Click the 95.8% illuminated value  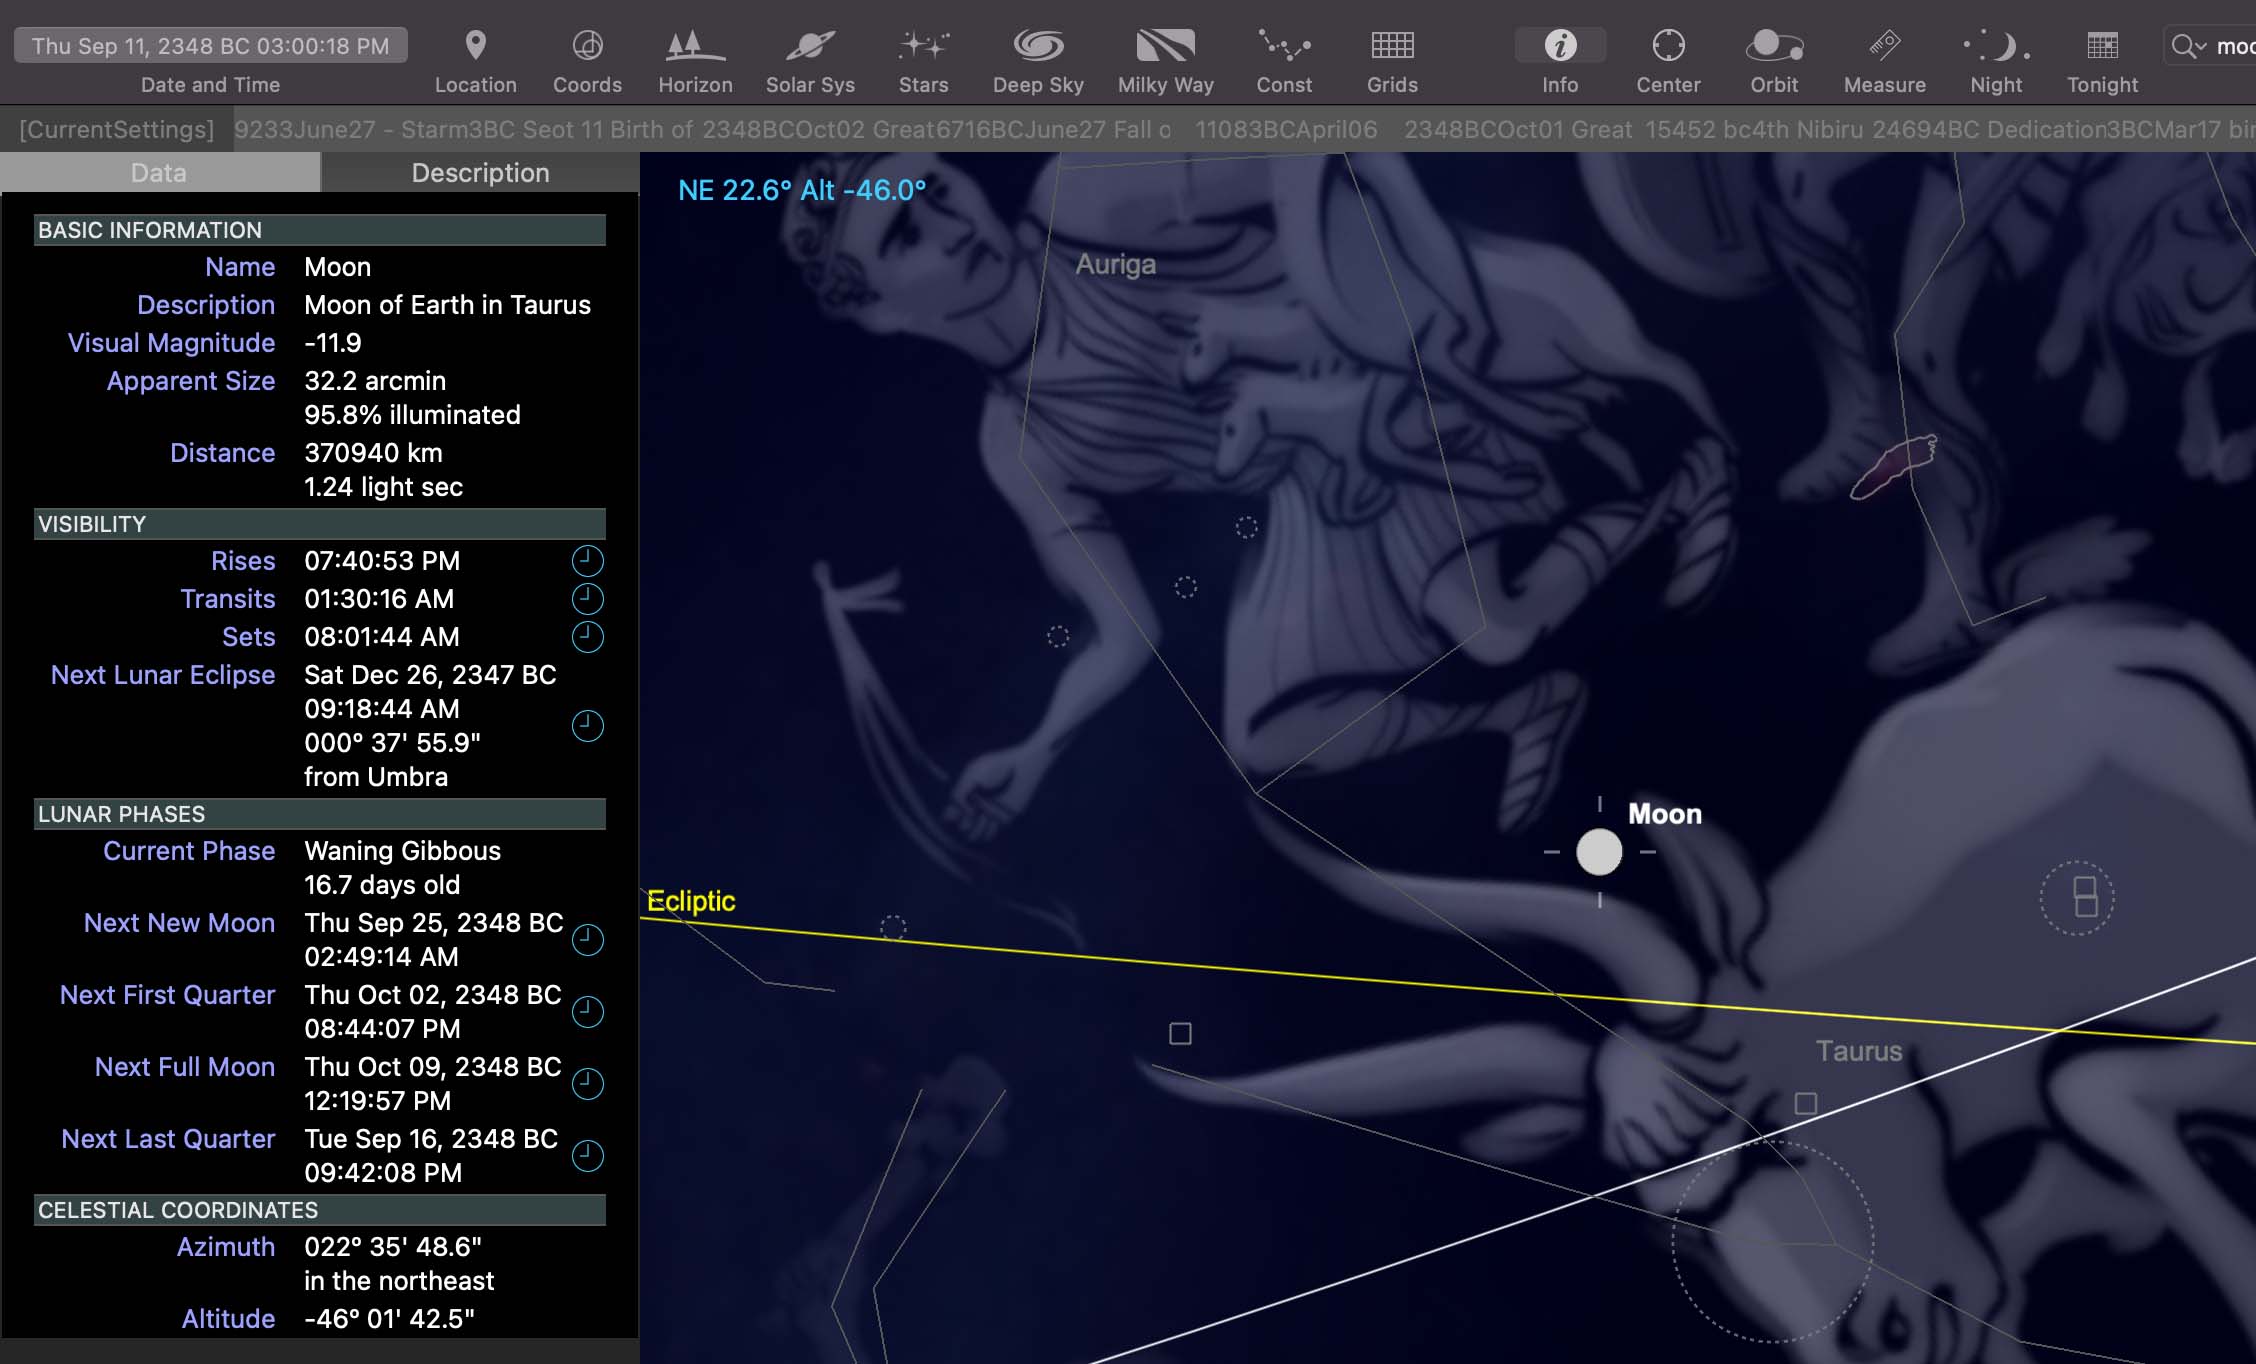tap(412, 415)
